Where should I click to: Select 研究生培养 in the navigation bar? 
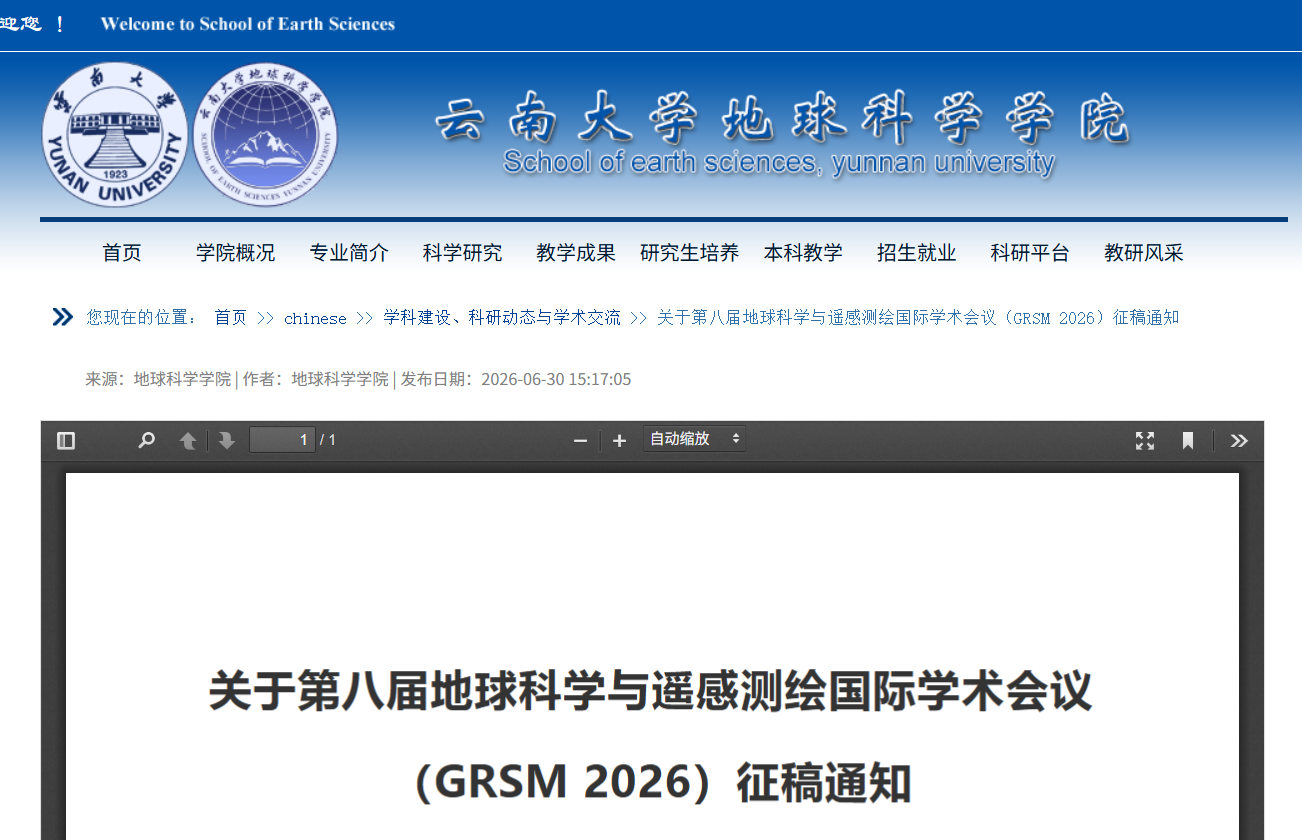pos(689,253)
